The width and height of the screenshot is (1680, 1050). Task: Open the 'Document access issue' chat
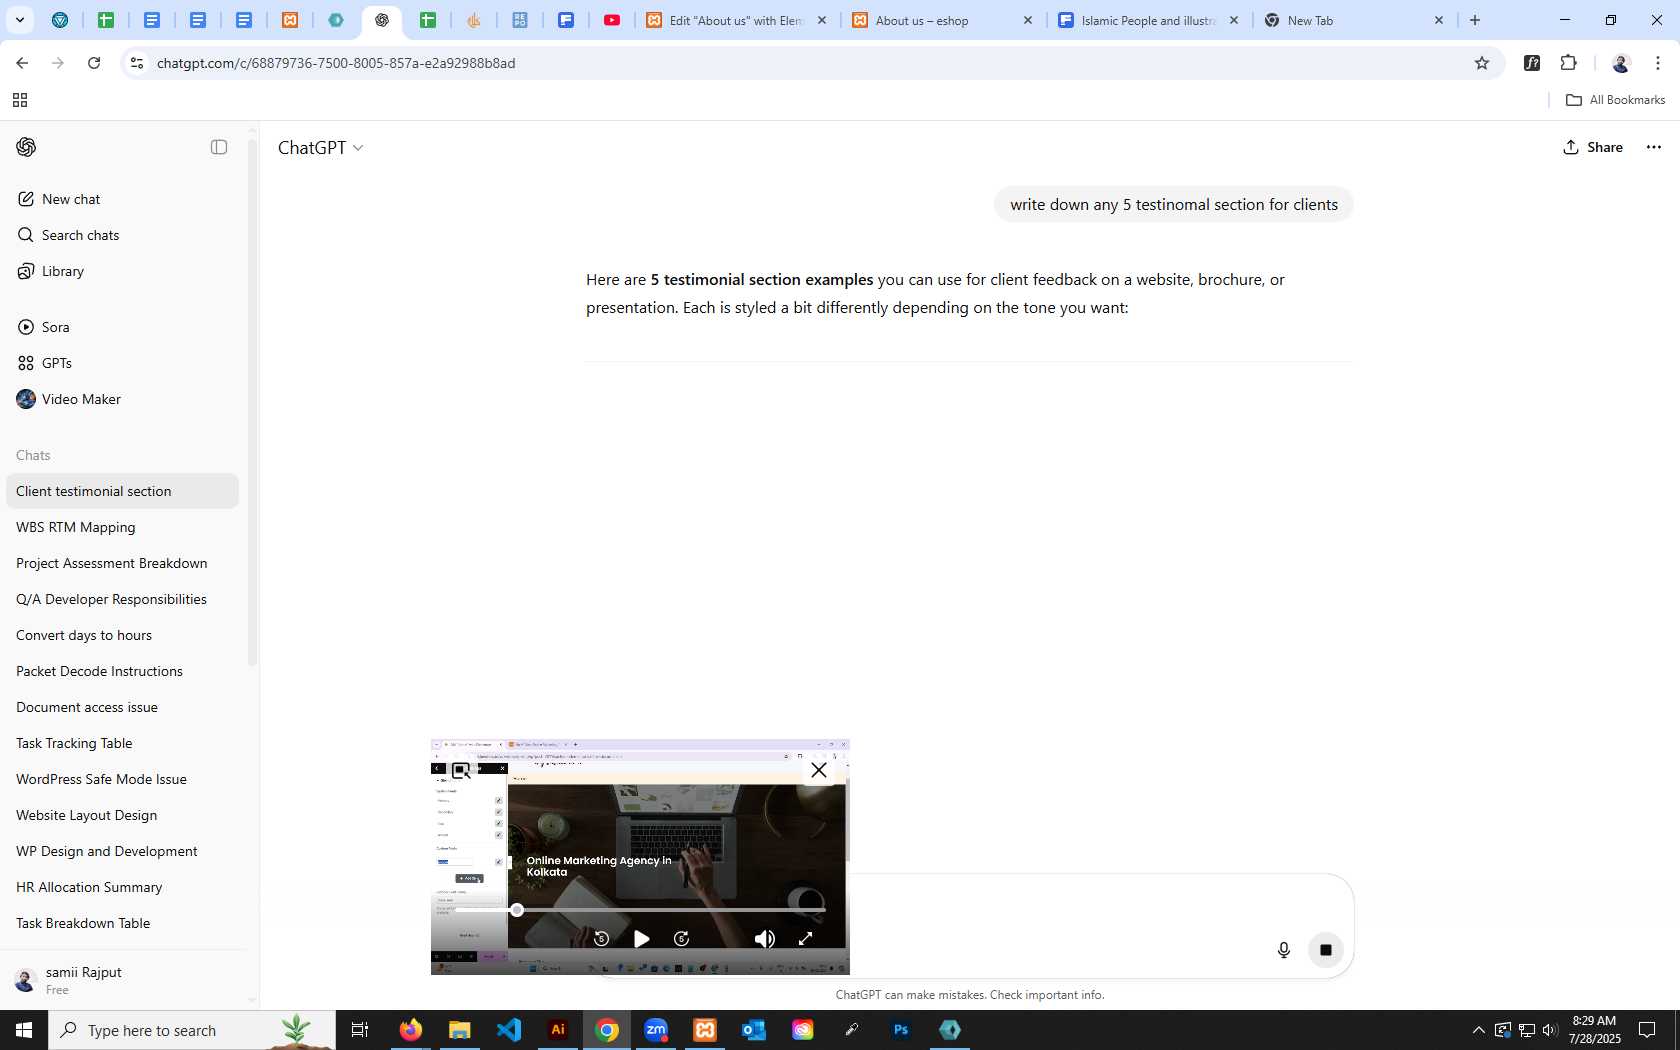pyautogui.click(x=122, y=707)
